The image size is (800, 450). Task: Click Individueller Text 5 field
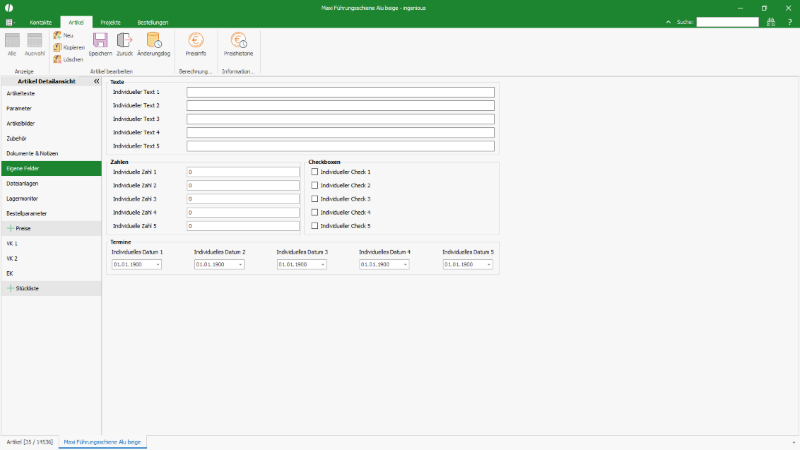pyautogui.click(x=340, y=146)
